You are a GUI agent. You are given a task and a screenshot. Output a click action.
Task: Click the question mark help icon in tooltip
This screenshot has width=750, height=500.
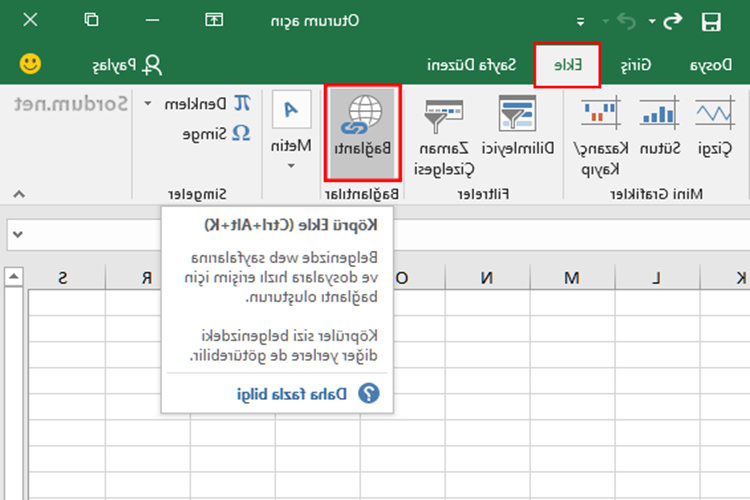369,393
